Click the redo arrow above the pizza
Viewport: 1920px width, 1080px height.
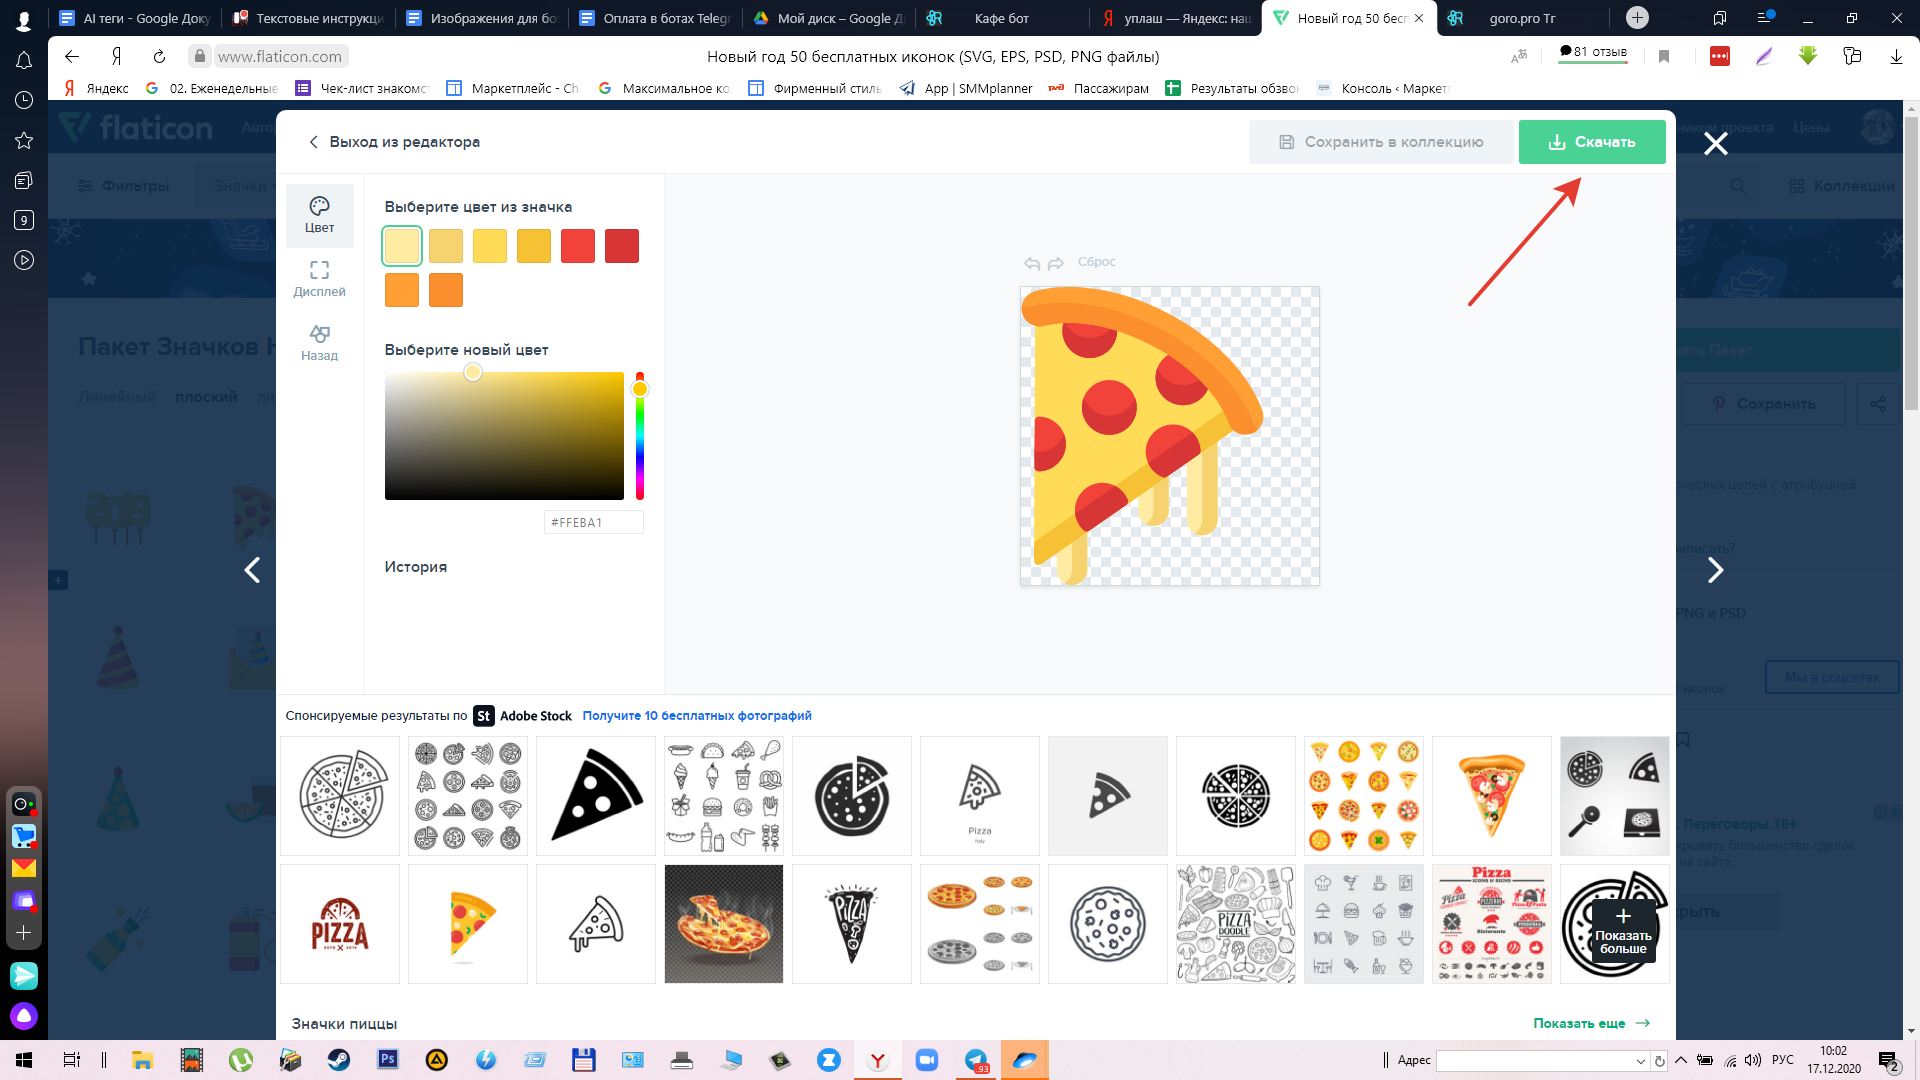tap(1056, 263)
